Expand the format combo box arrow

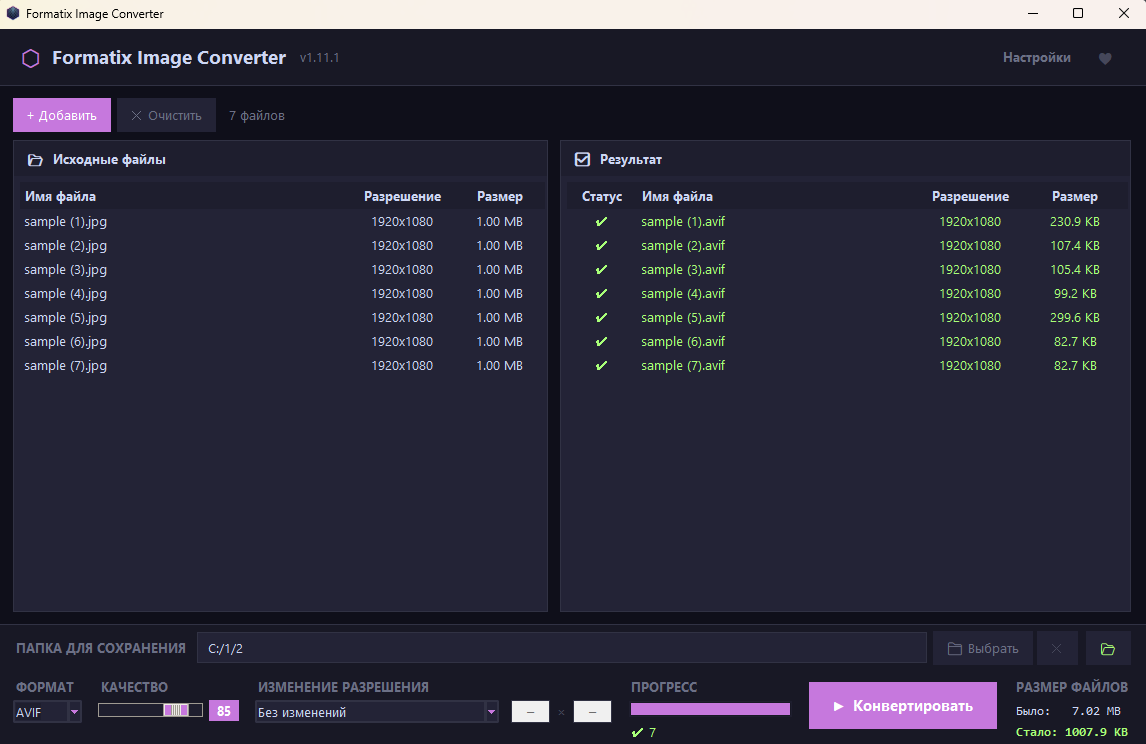point(75,712)
